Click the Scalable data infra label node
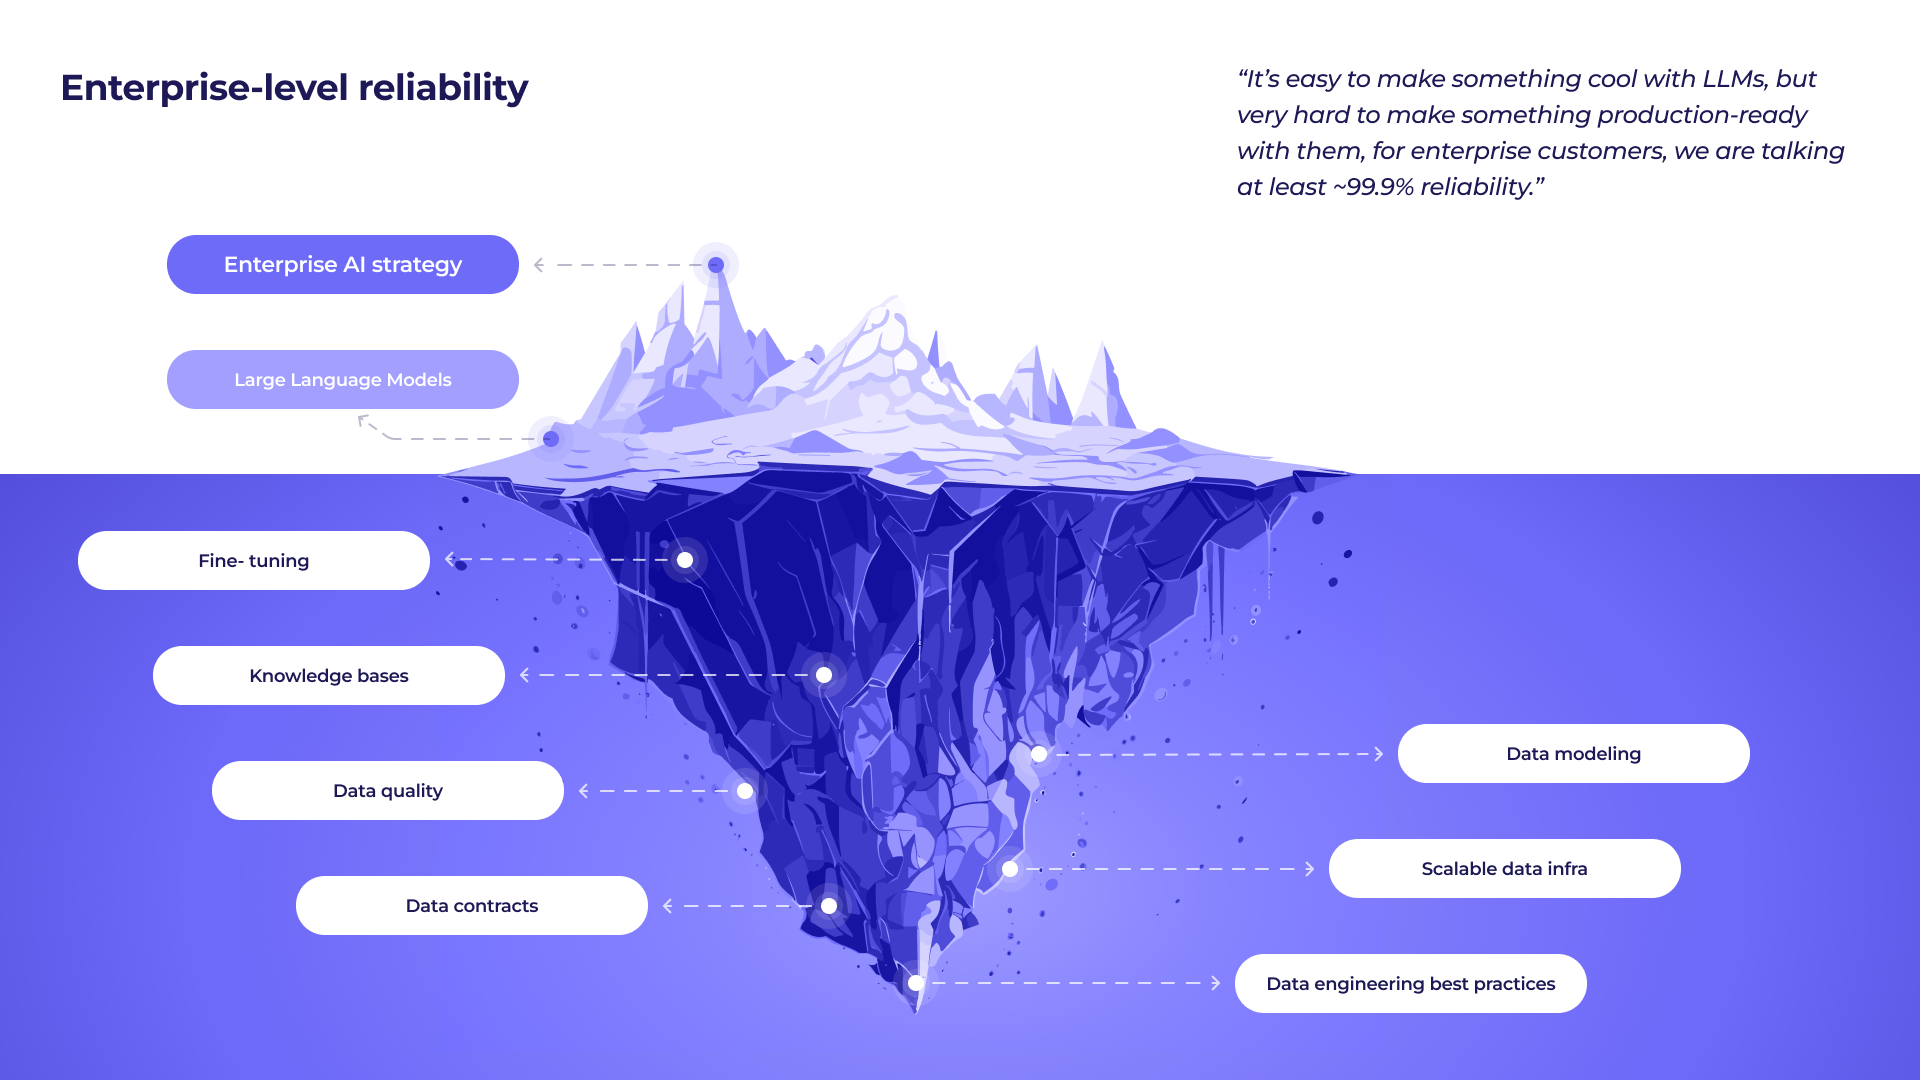The image size is (1920, 1080). pos(1503,868)
